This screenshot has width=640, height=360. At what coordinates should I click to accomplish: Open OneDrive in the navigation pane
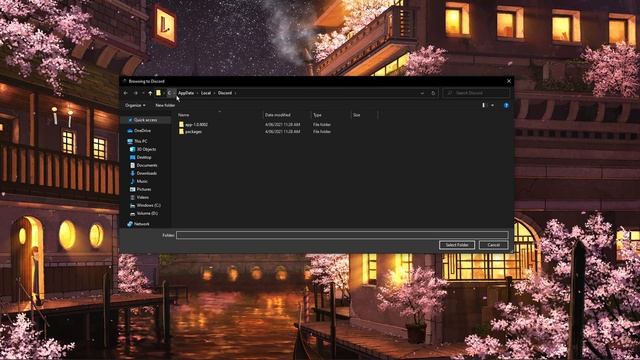(142, 131)
